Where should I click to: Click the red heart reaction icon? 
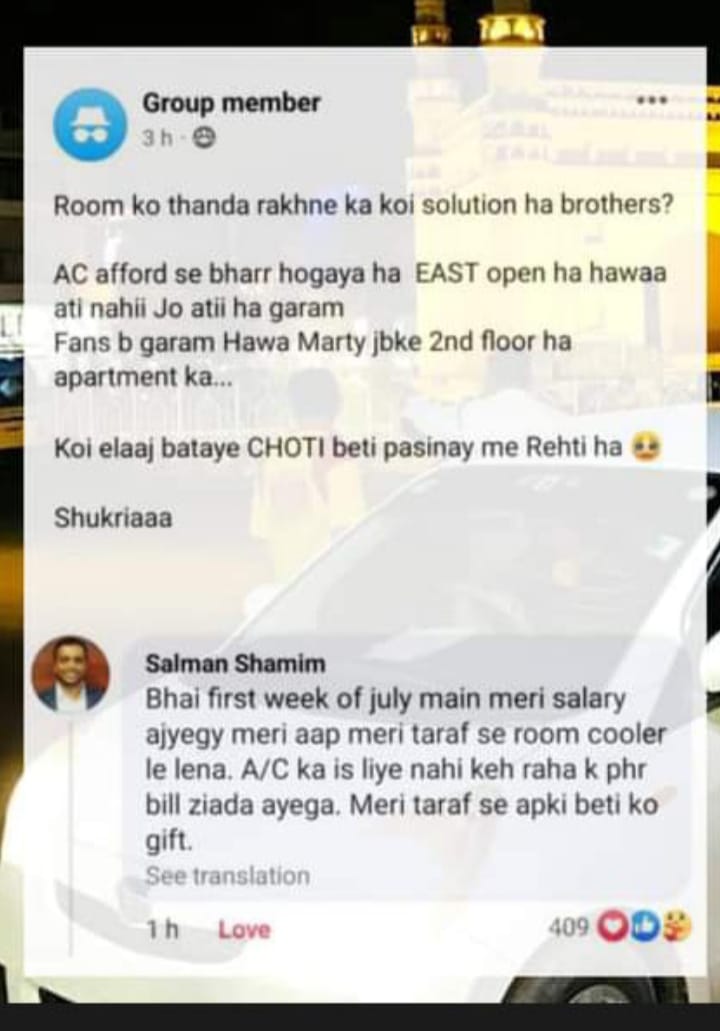(x=612, y=927)
